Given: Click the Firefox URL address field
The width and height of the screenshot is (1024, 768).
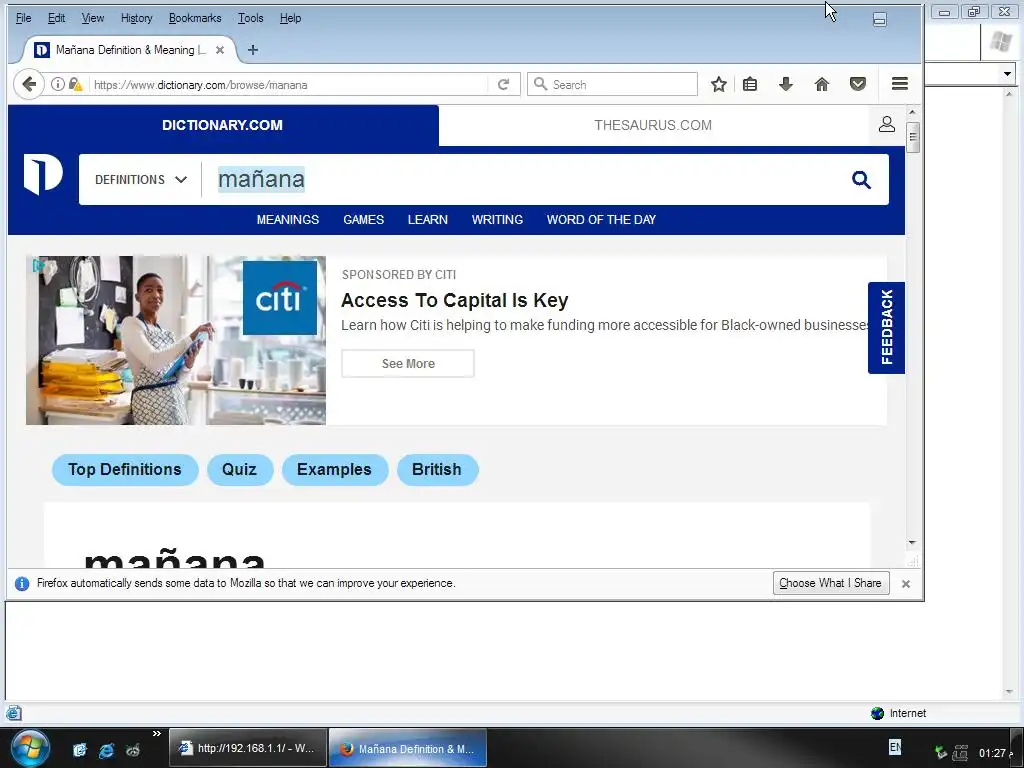Looking at the screenshot, I should coord(290,85).
